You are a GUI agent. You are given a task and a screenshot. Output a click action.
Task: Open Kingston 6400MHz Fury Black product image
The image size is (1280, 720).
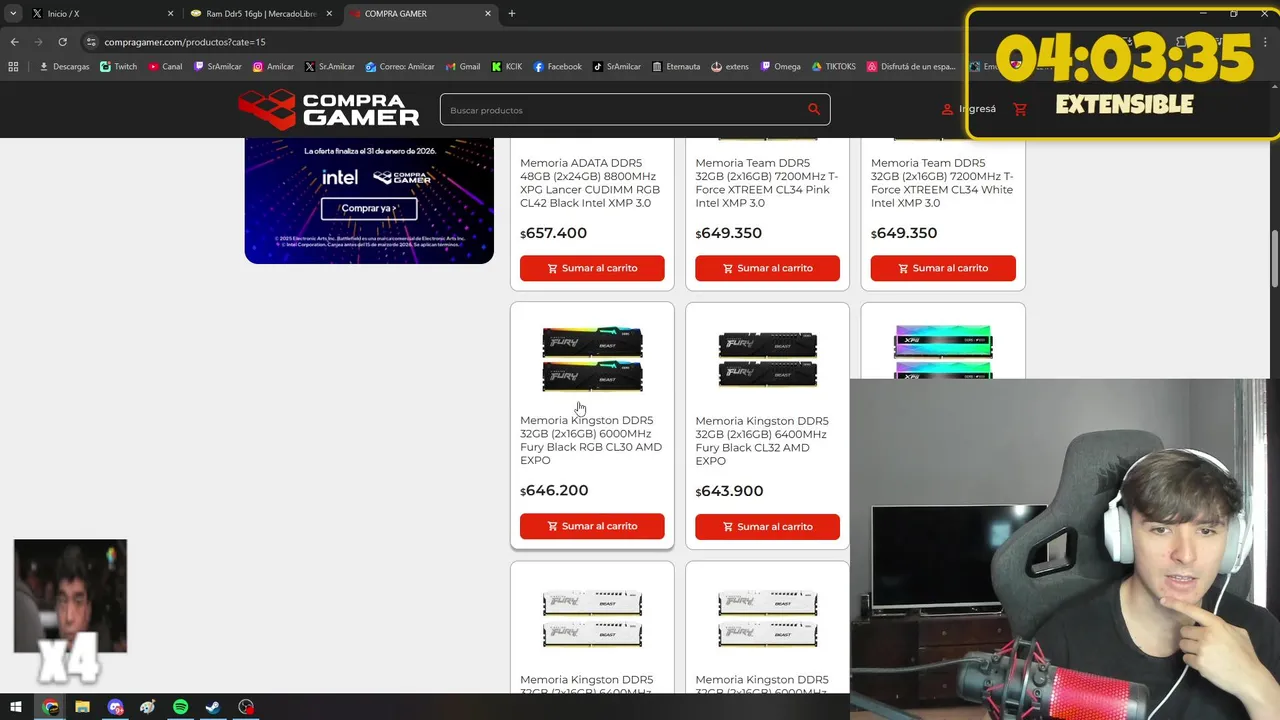(x=767, y=359)
